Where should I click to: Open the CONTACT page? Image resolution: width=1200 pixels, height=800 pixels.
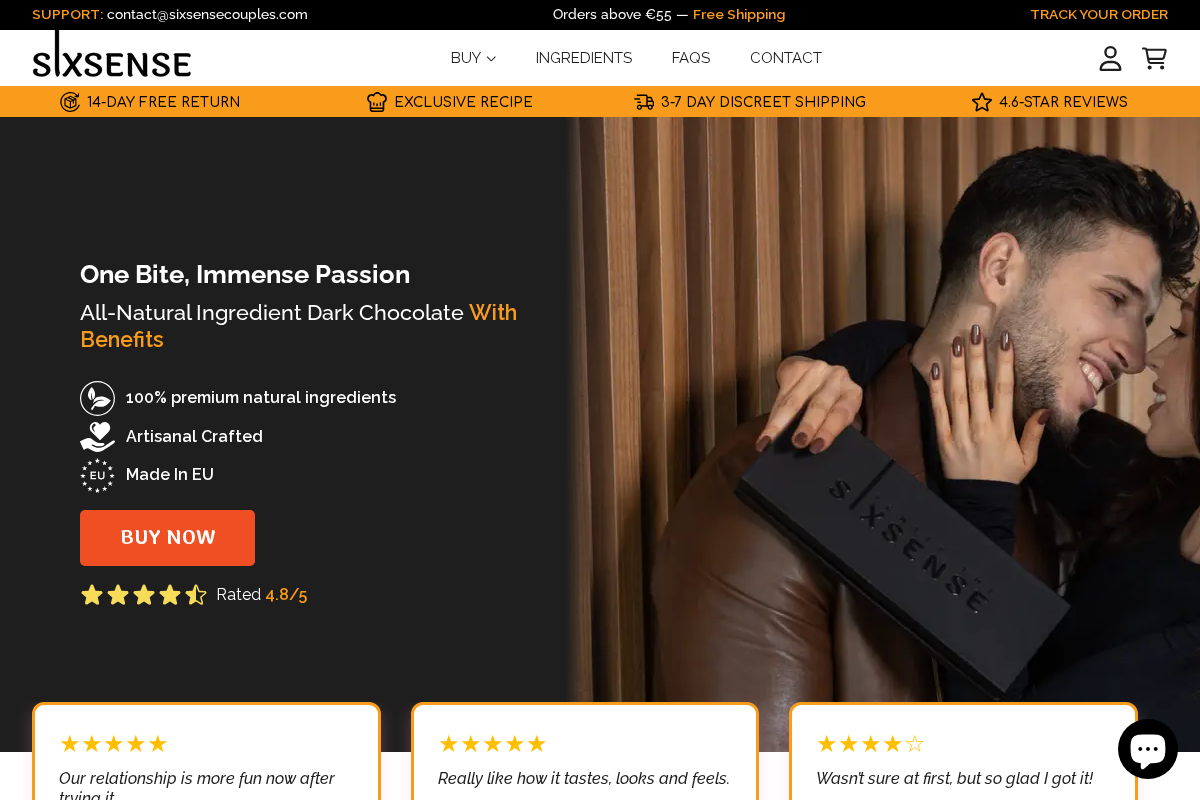point(786,58)
